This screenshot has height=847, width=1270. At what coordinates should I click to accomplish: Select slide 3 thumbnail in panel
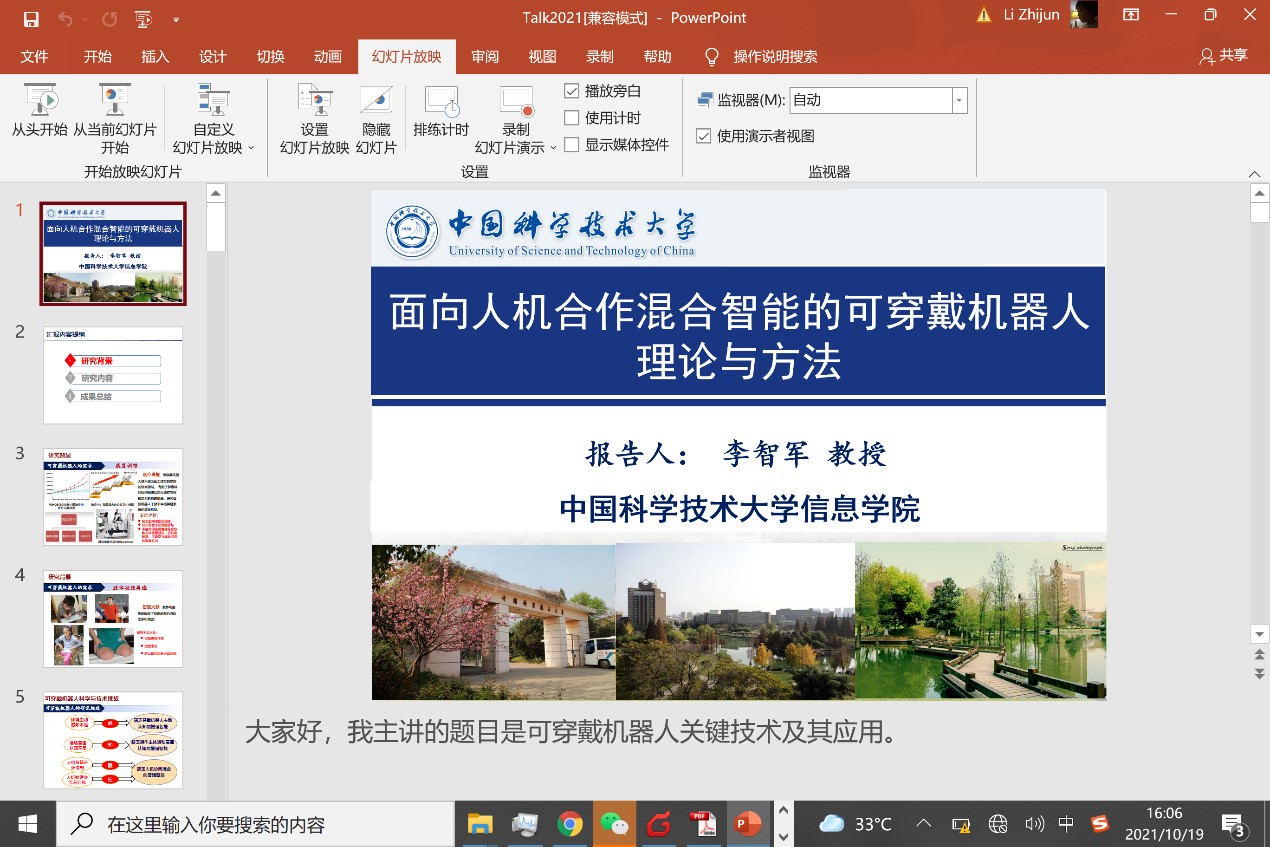coord(113,497)
